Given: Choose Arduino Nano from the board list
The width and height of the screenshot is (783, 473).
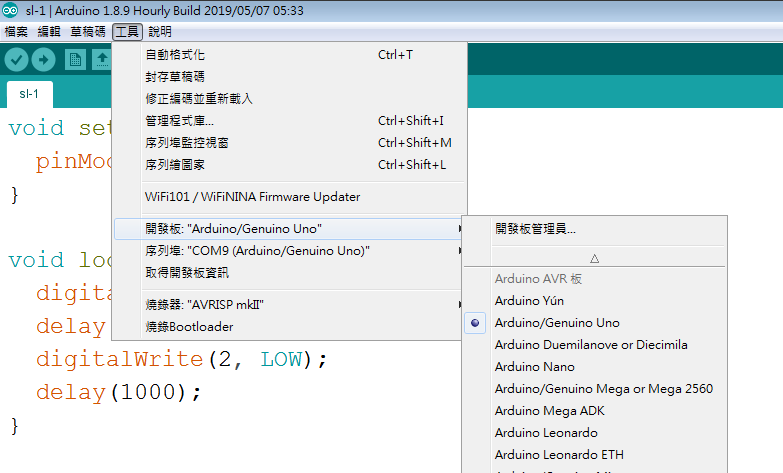Looking at the screenshot, I should click(x=534, y=367).
